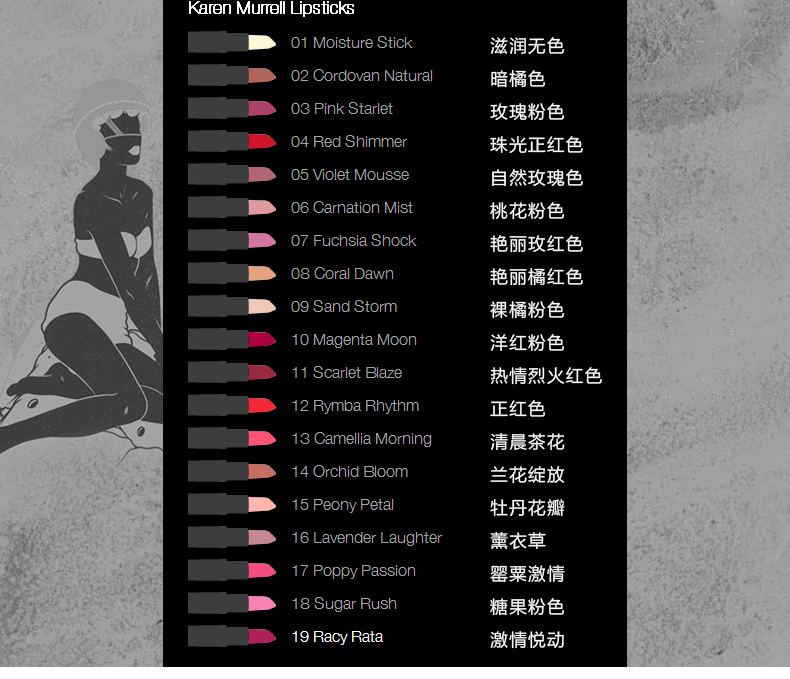790x679 pixels.
Task: Click the 19 Racy Rata lipstick swatch
Action: [232, 637]
